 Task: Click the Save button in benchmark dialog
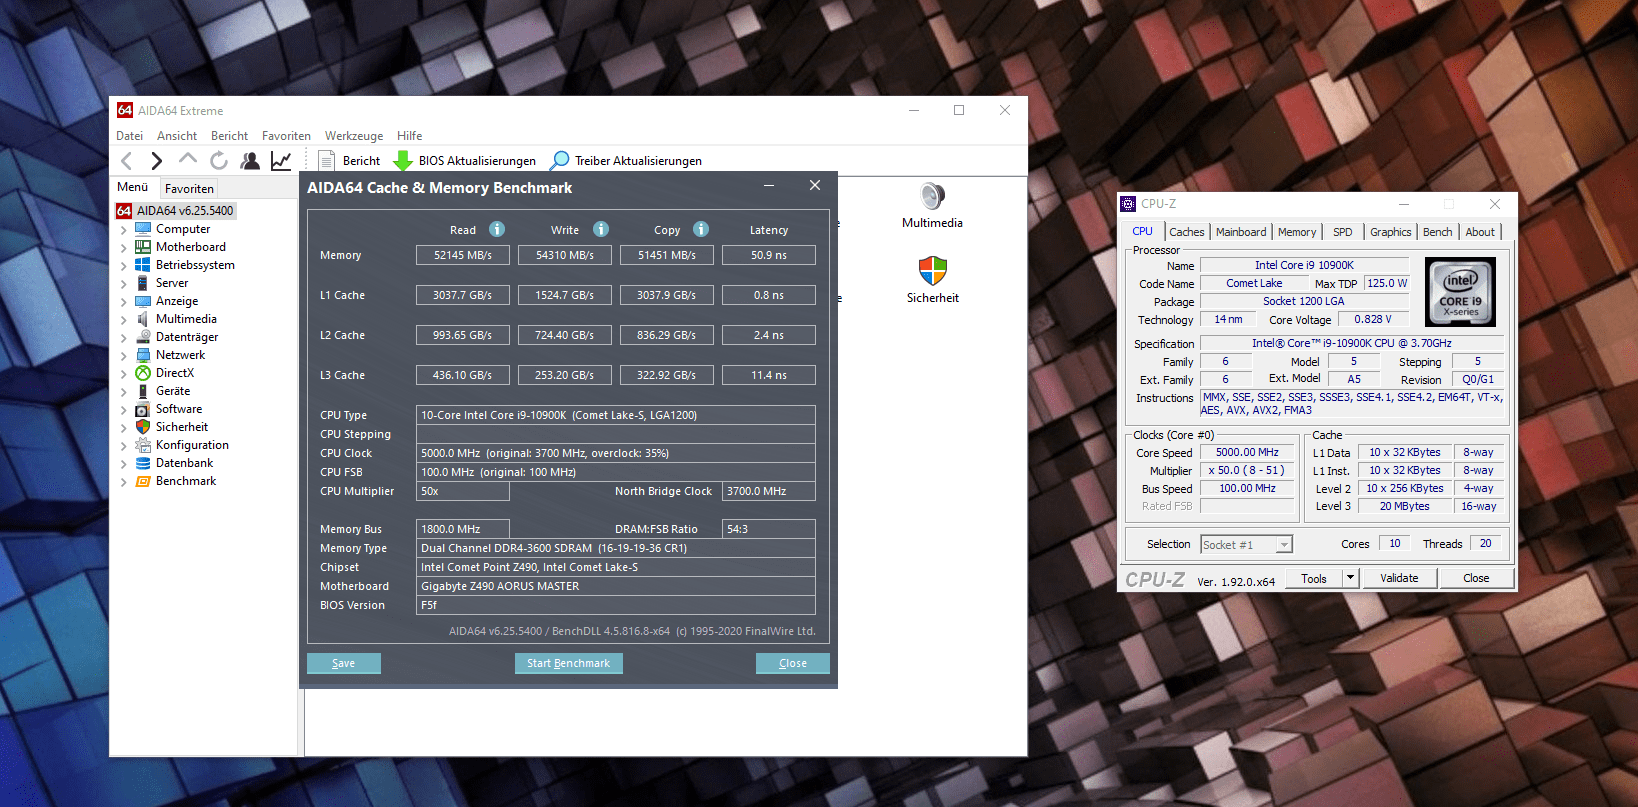344,663
